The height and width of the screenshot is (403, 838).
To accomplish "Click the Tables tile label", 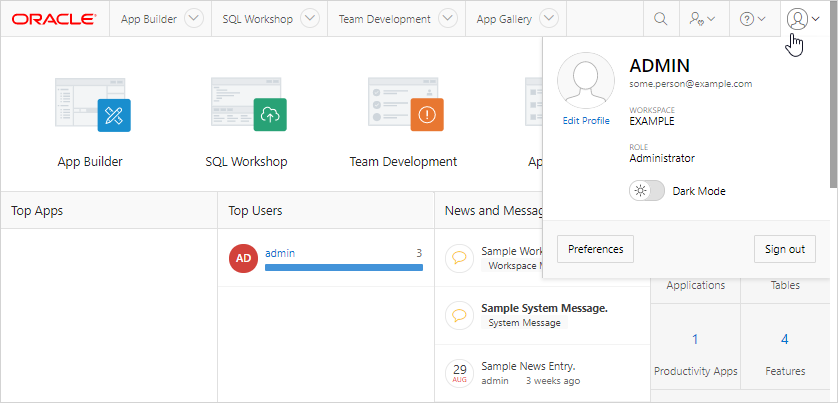I will tap(785, 285).
